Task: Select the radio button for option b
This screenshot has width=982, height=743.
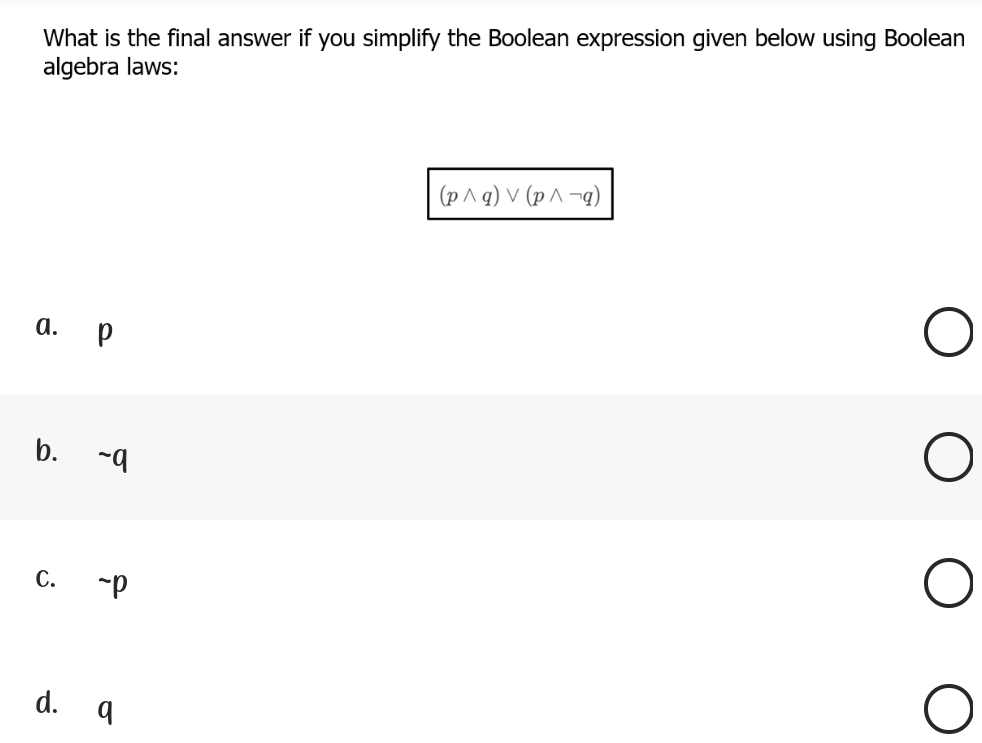Action: pos(947,457)
